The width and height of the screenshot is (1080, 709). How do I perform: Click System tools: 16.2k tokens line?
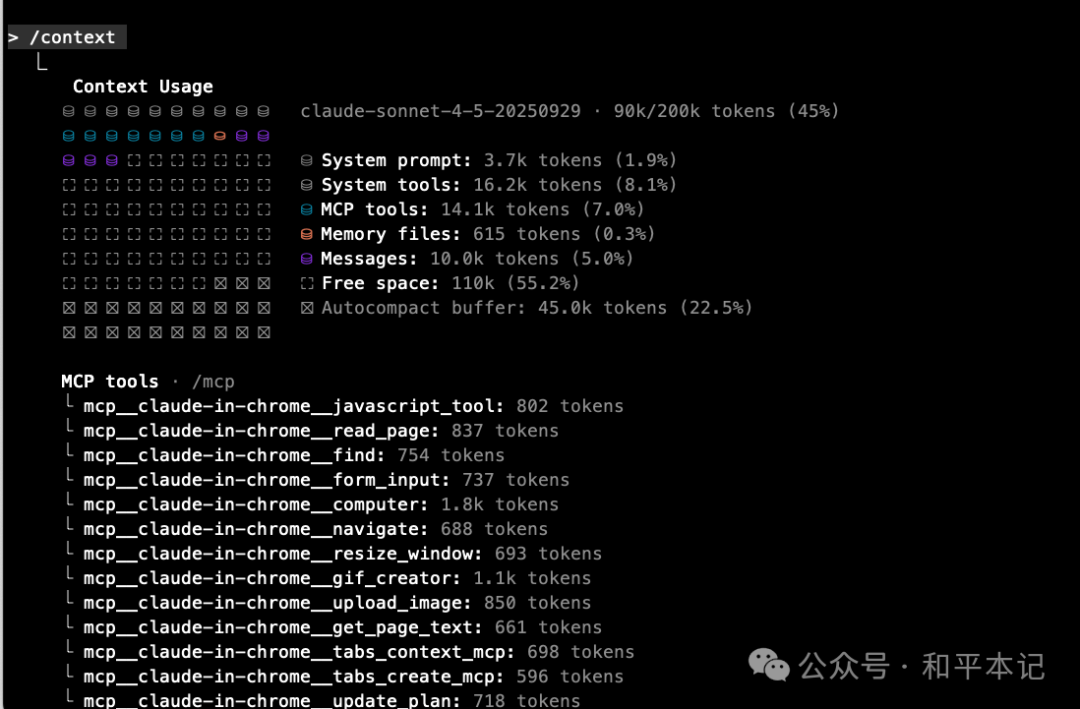[489, 185]
